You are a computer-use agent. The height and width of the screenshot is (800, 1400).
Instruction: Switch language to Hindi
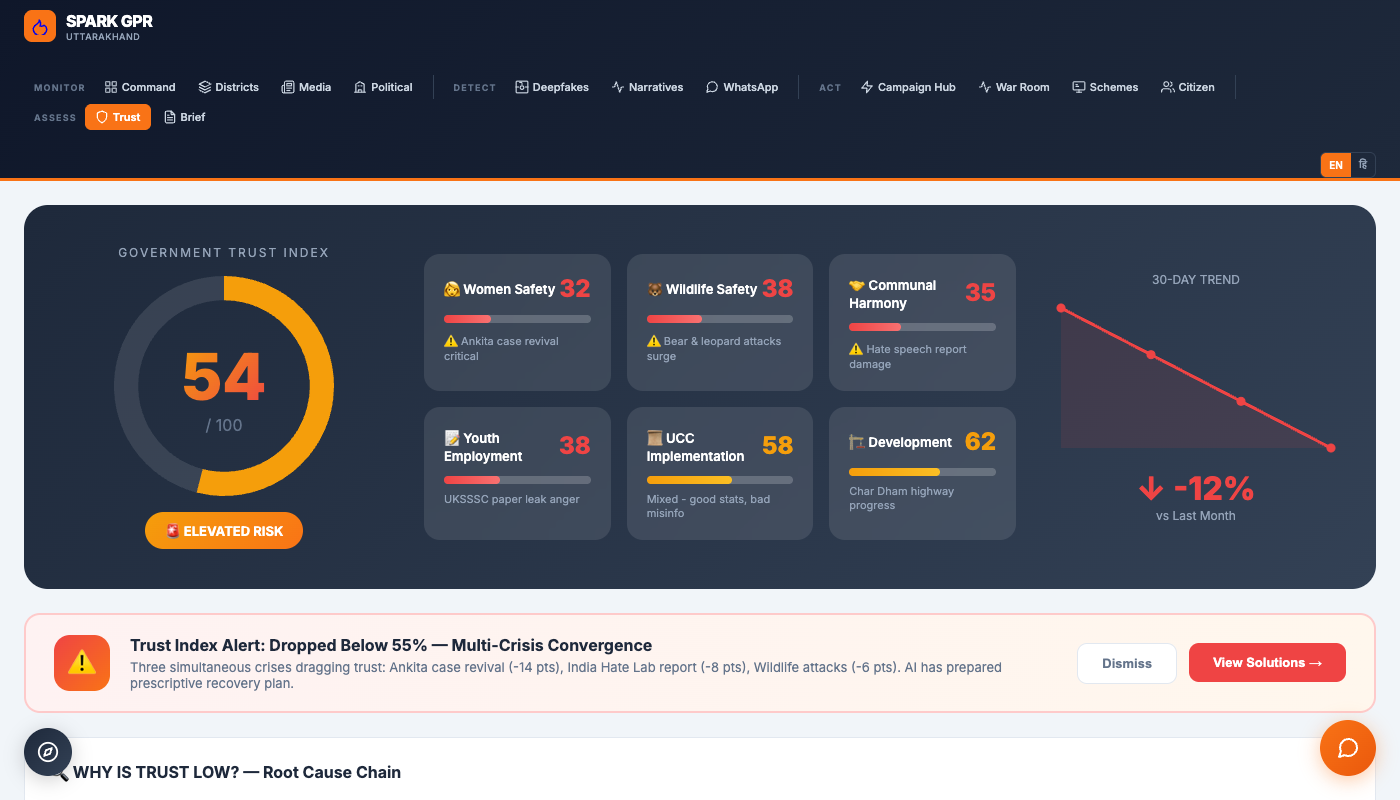pos(1362,164)
